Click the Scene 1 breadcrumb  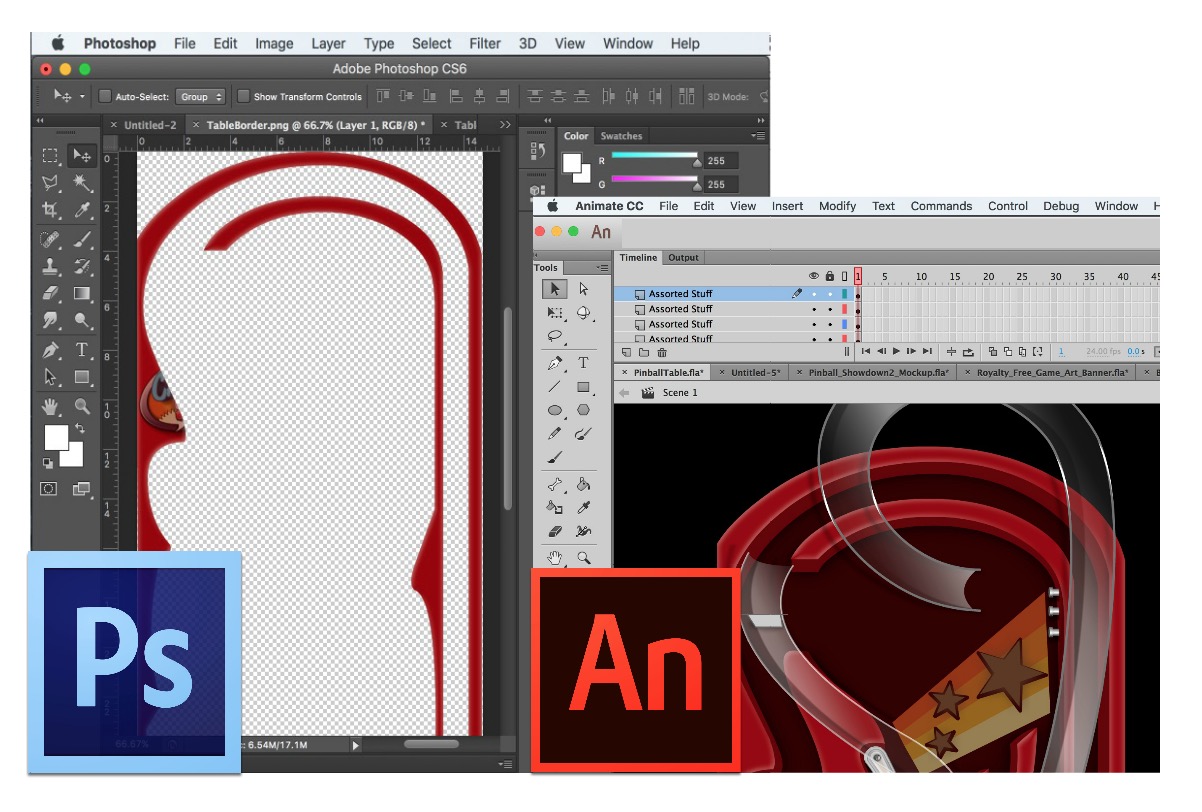(x=680, y=393)
